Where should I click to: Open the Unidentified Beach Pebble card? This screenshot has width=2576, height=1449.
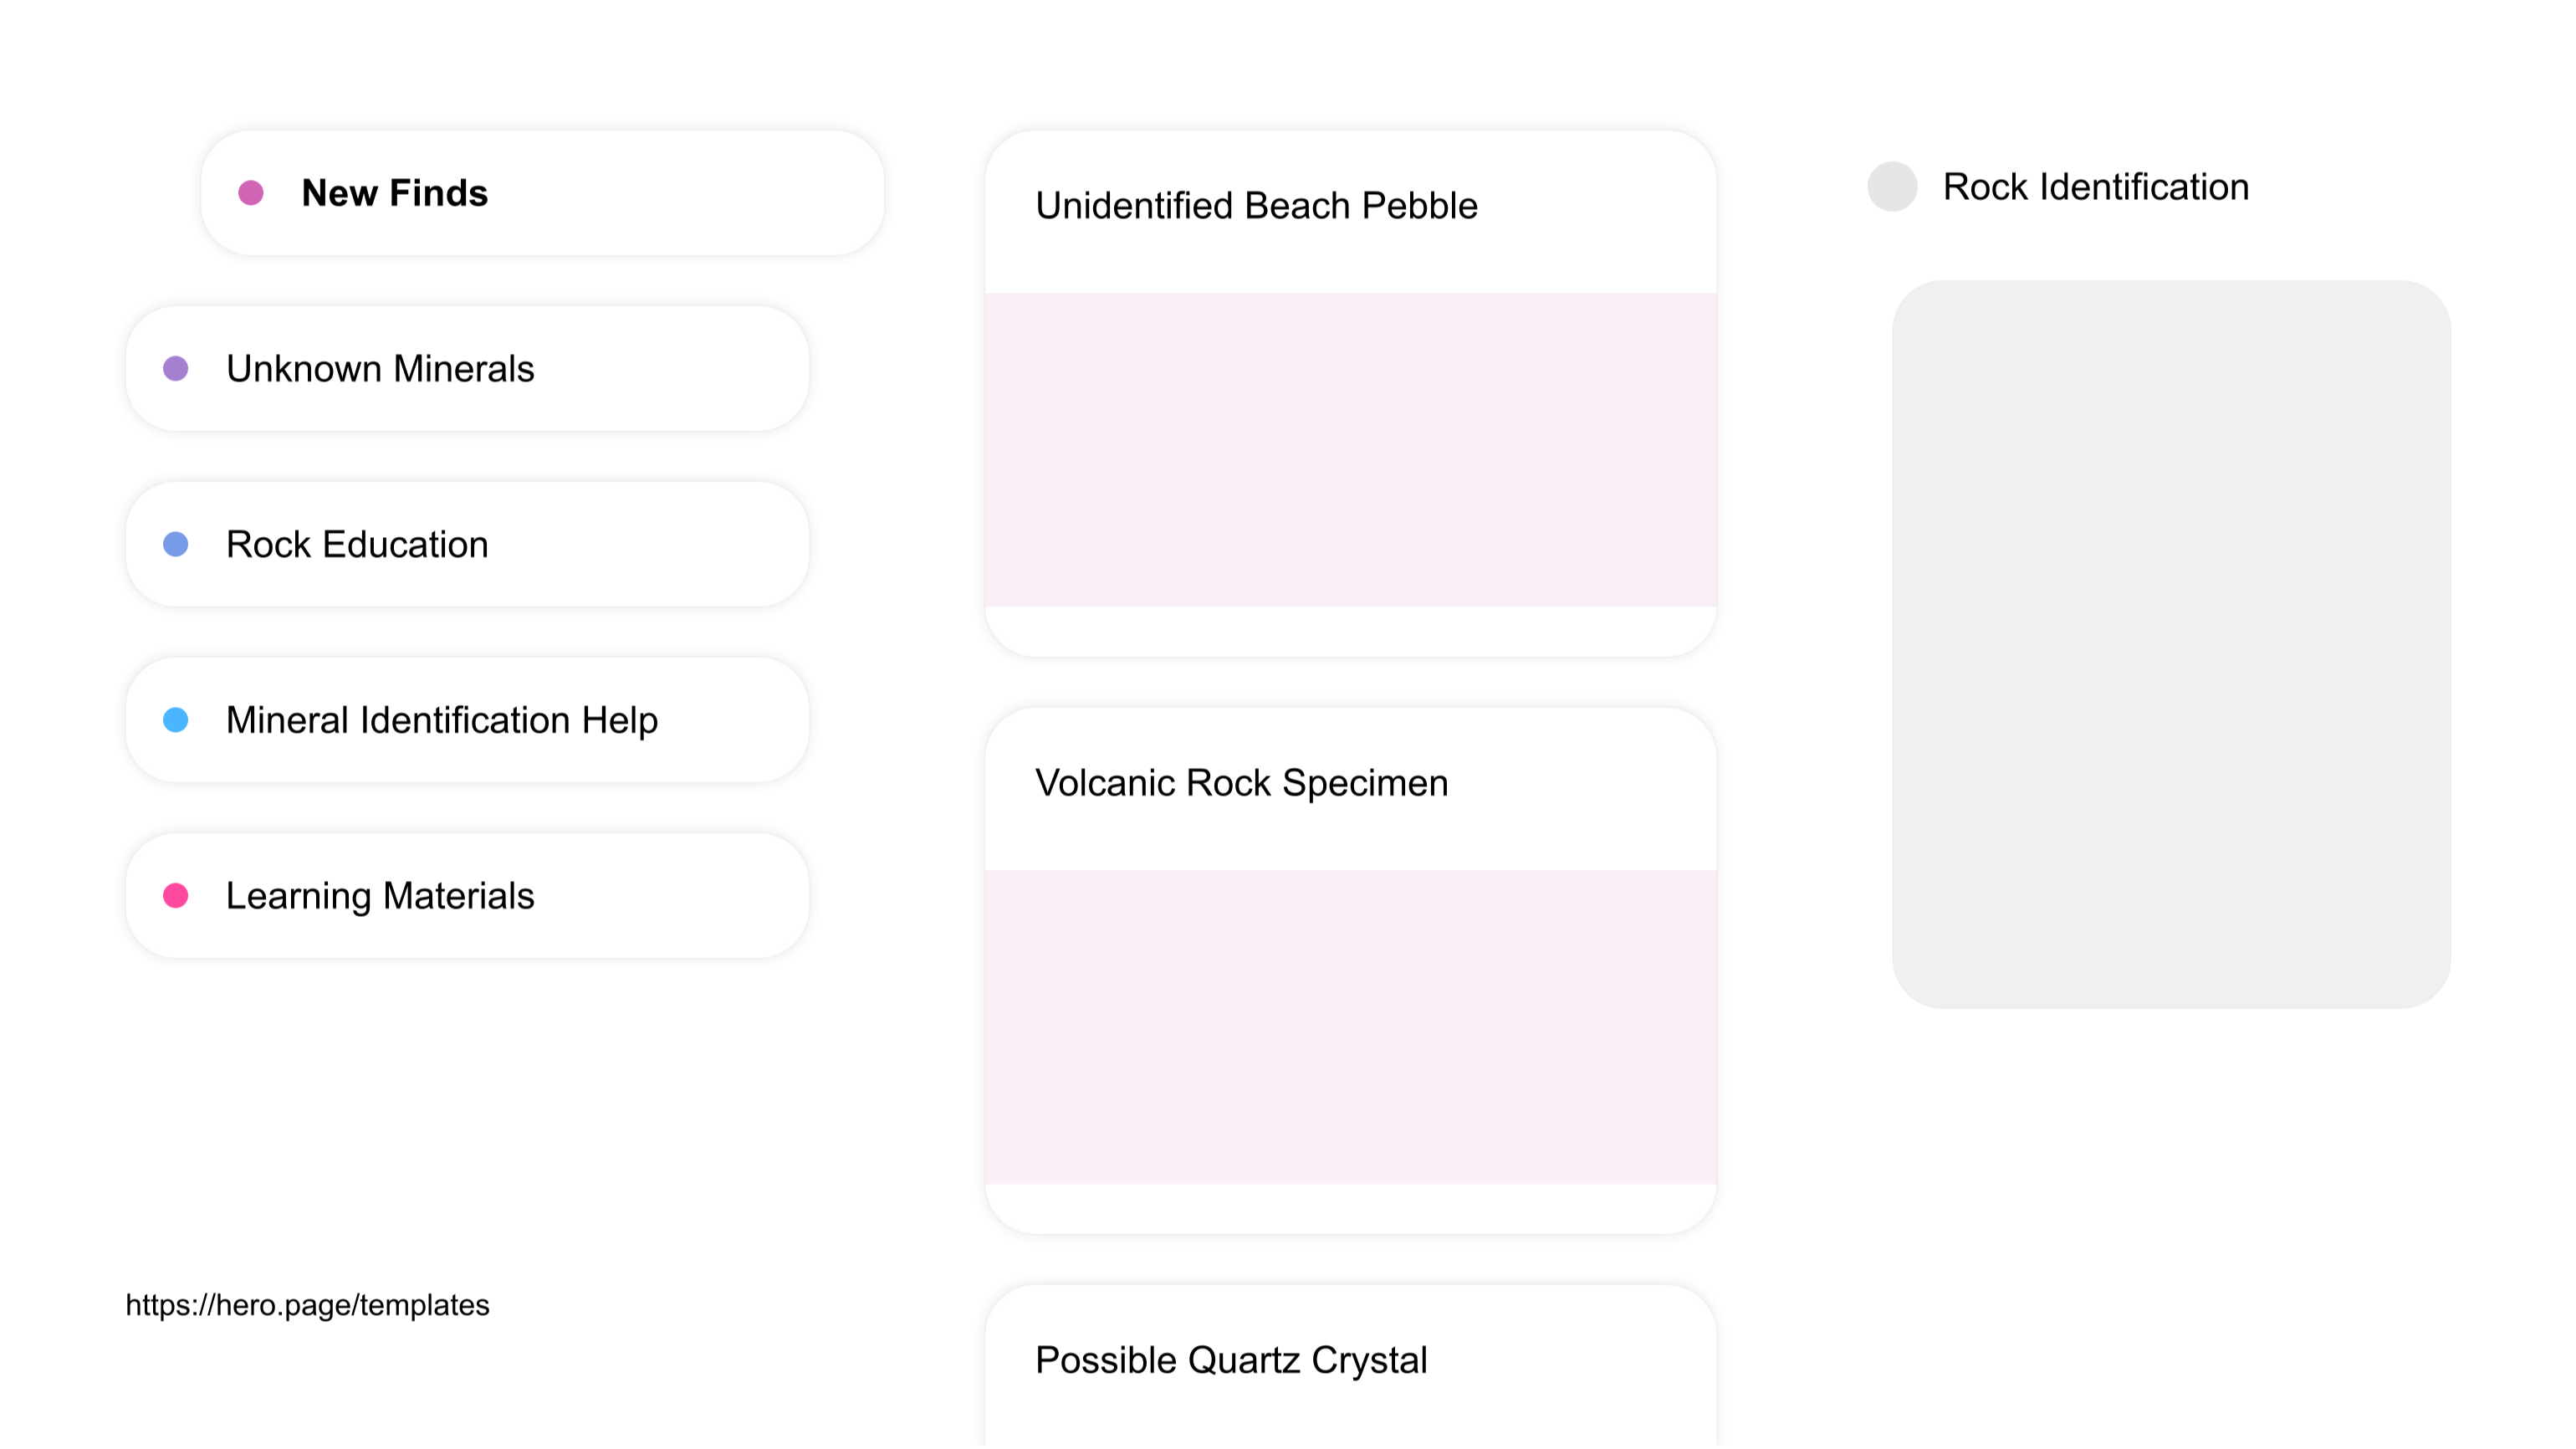click(1256, 205)
